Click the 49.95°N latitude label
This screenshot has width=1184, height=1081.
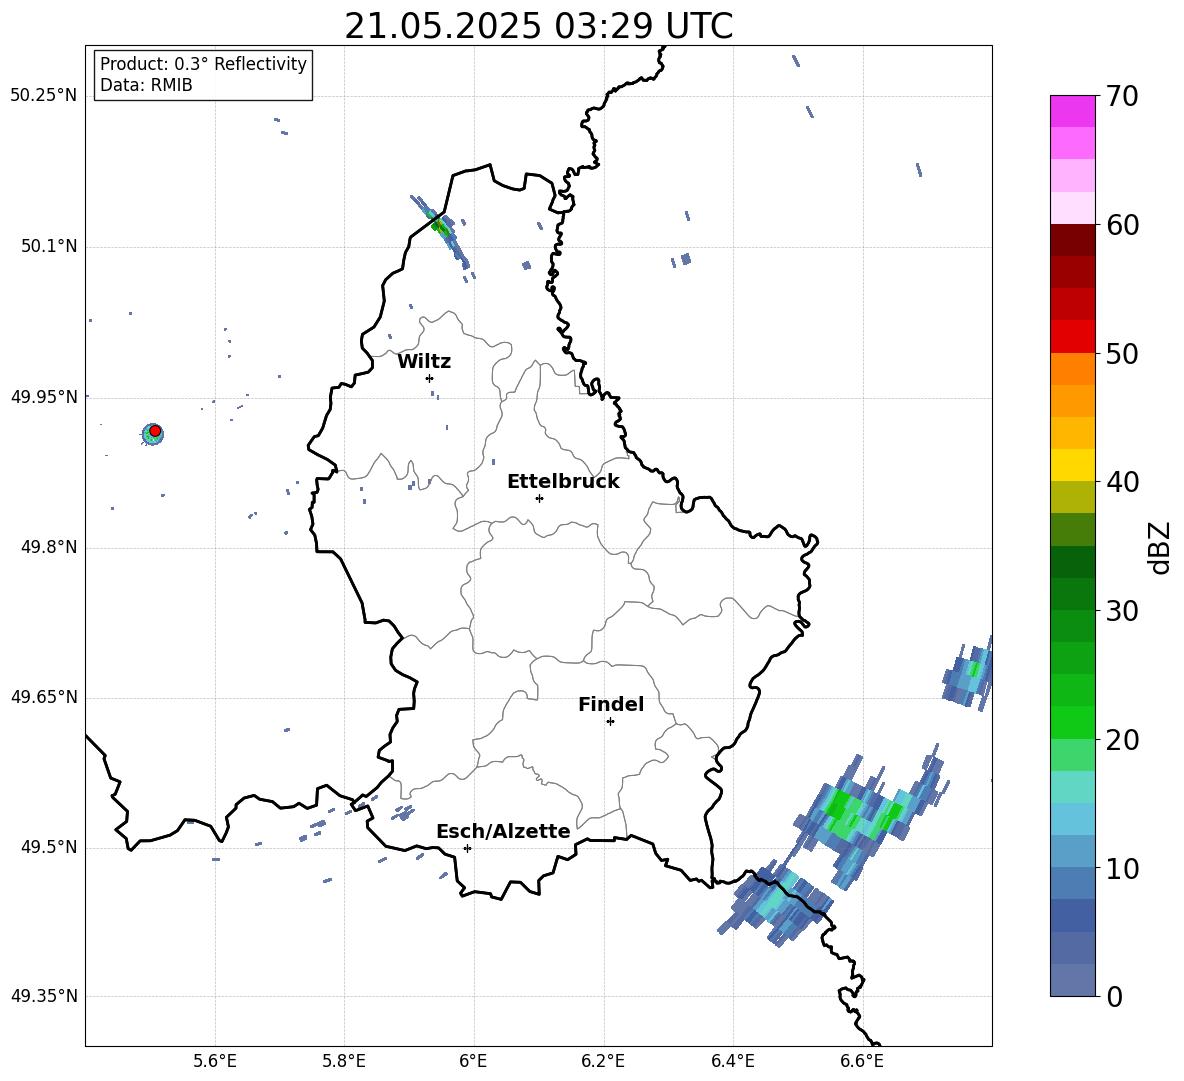click(44, 397)
